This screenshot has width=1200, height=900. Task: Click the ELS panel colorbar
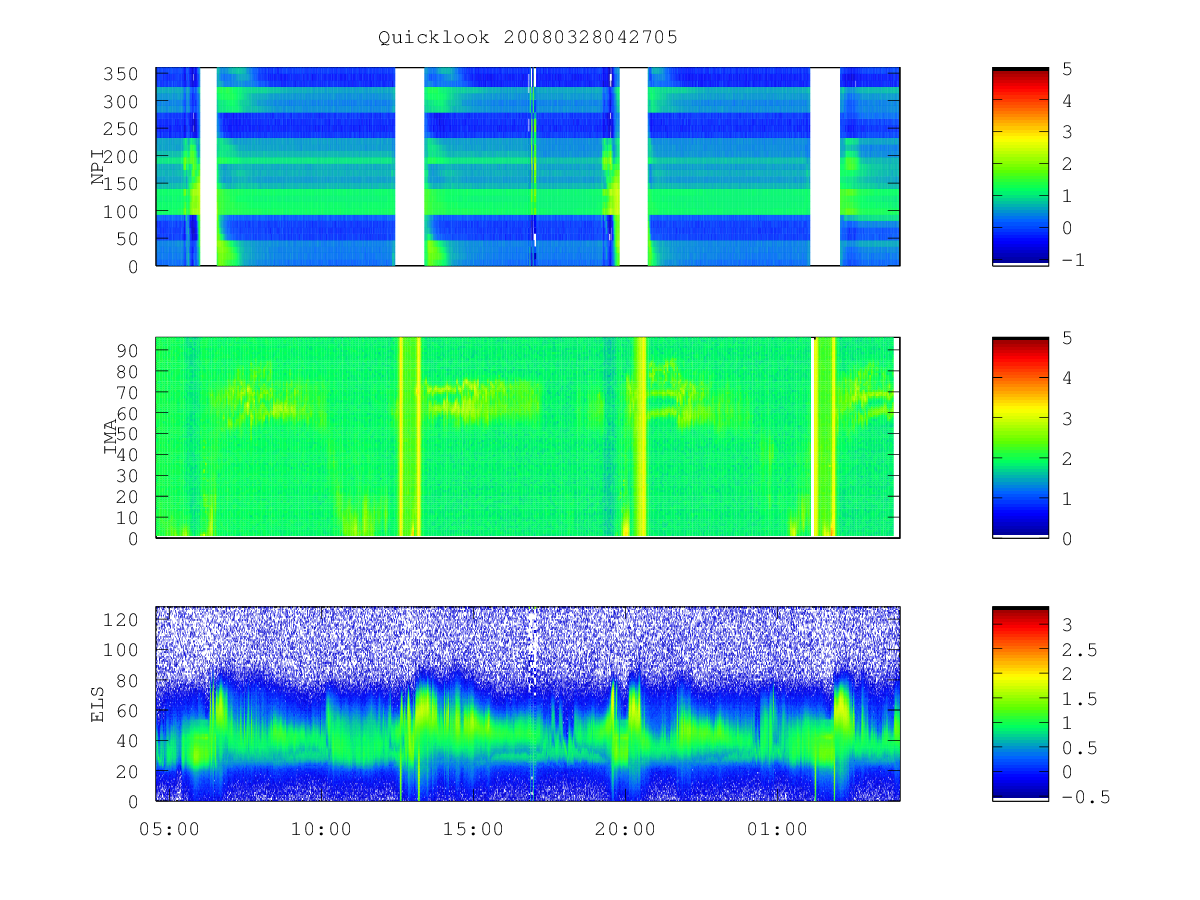(1020, 704)
